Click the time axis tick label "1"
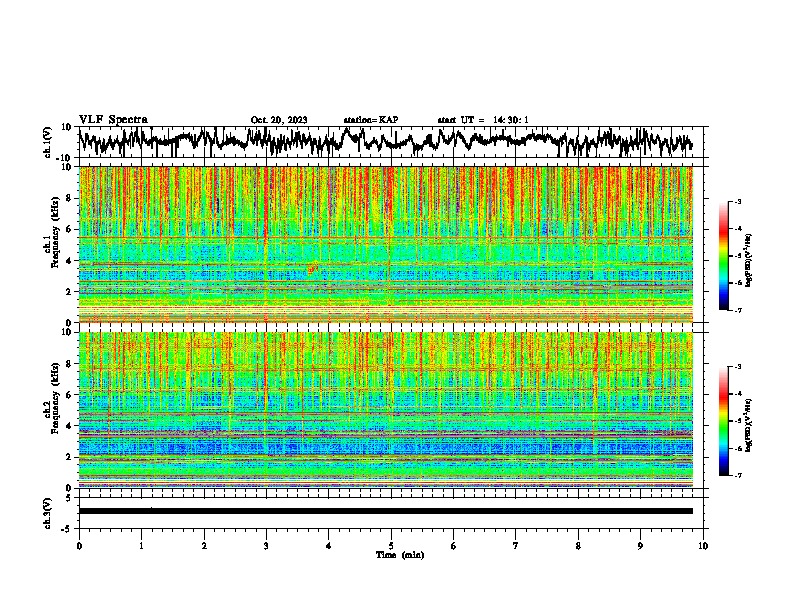 pyautogui.click(x=141, y=546)
